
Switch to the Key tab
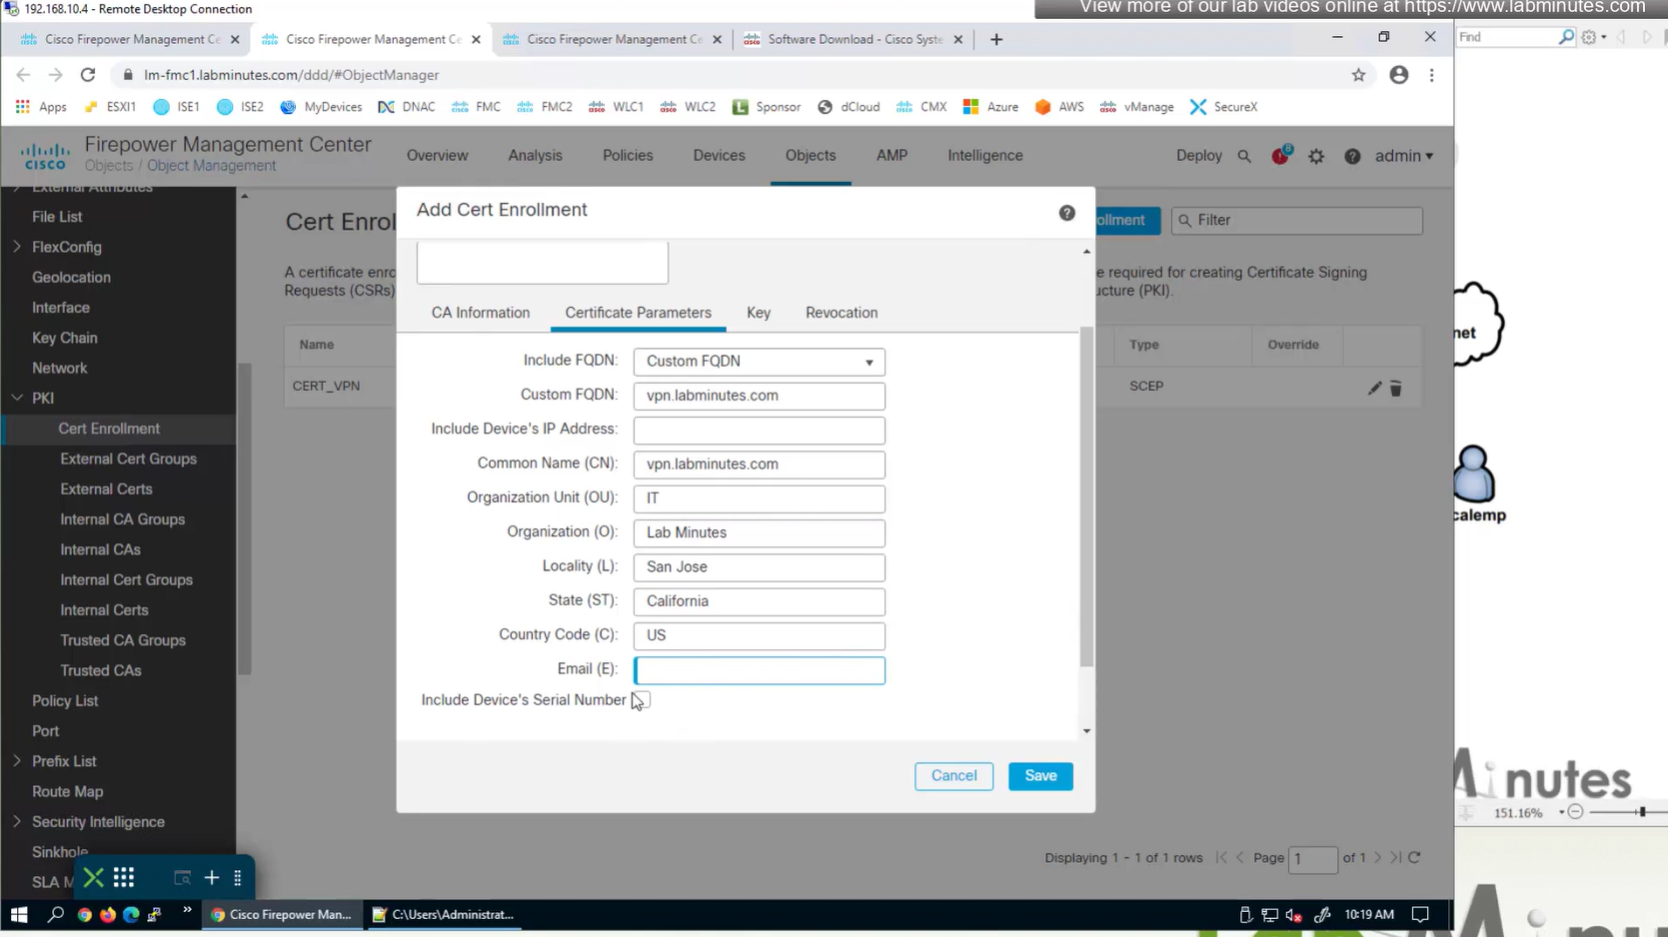point(758,313)
